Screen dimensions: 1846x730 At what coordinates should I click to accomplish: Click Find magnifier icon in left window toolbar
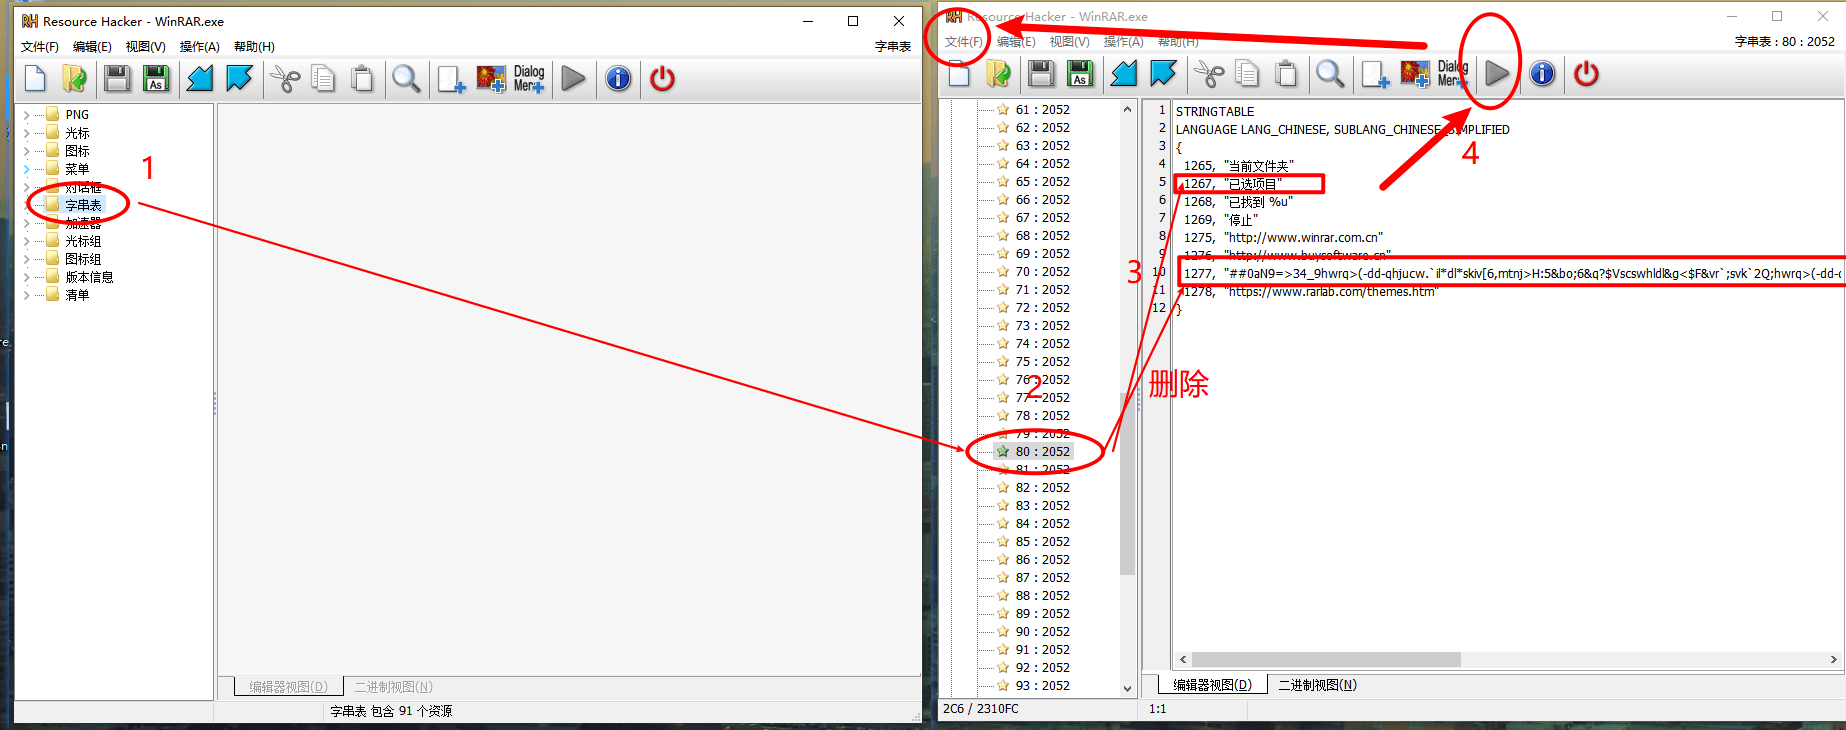(406, 78)
